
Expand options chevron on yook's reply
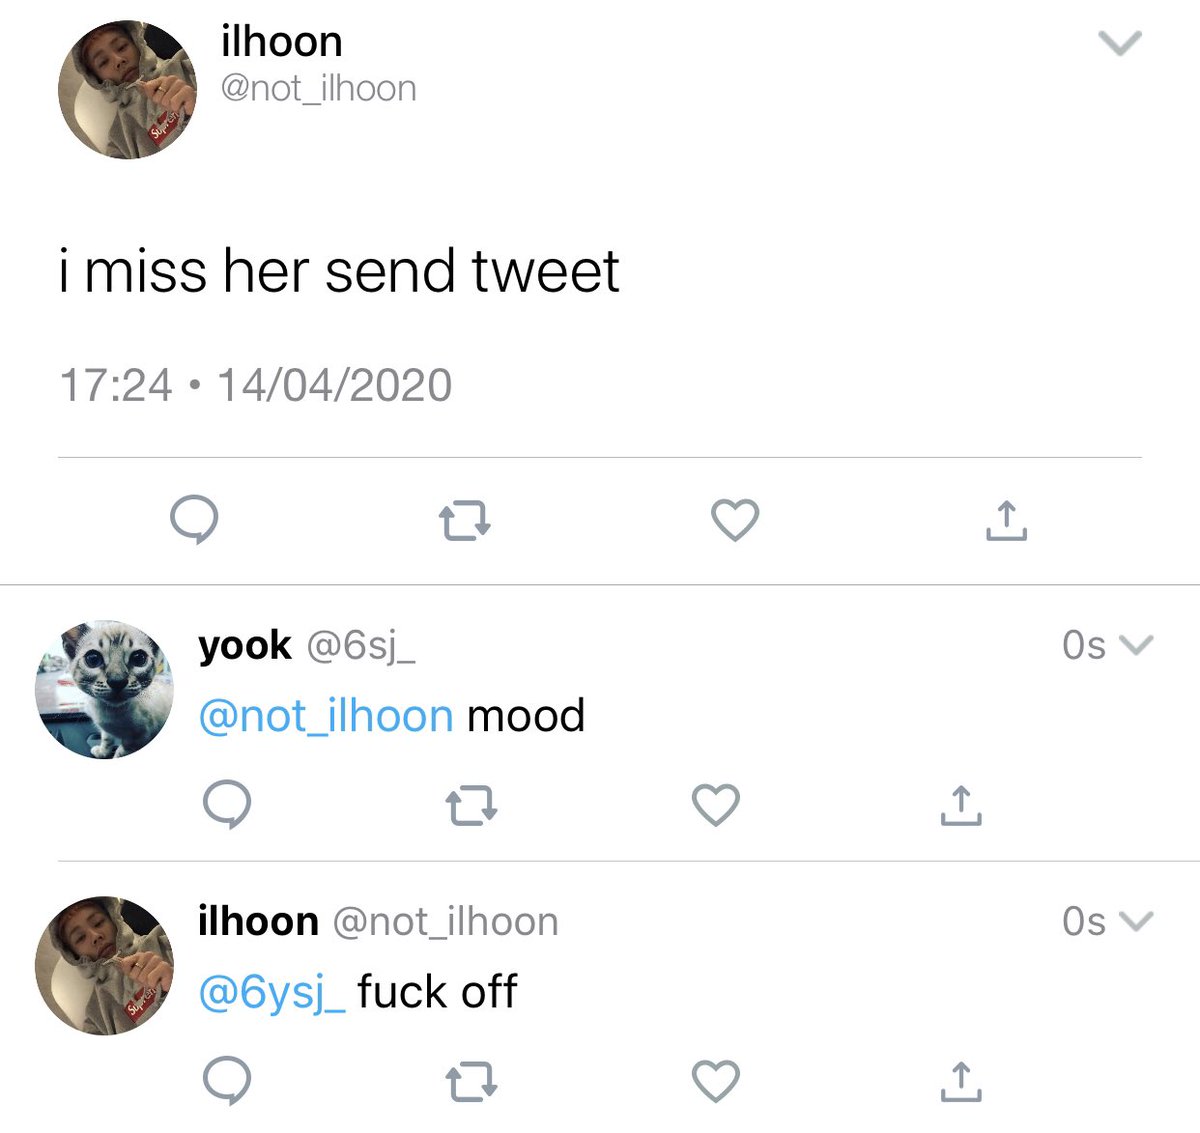[x=1137, y=645]
